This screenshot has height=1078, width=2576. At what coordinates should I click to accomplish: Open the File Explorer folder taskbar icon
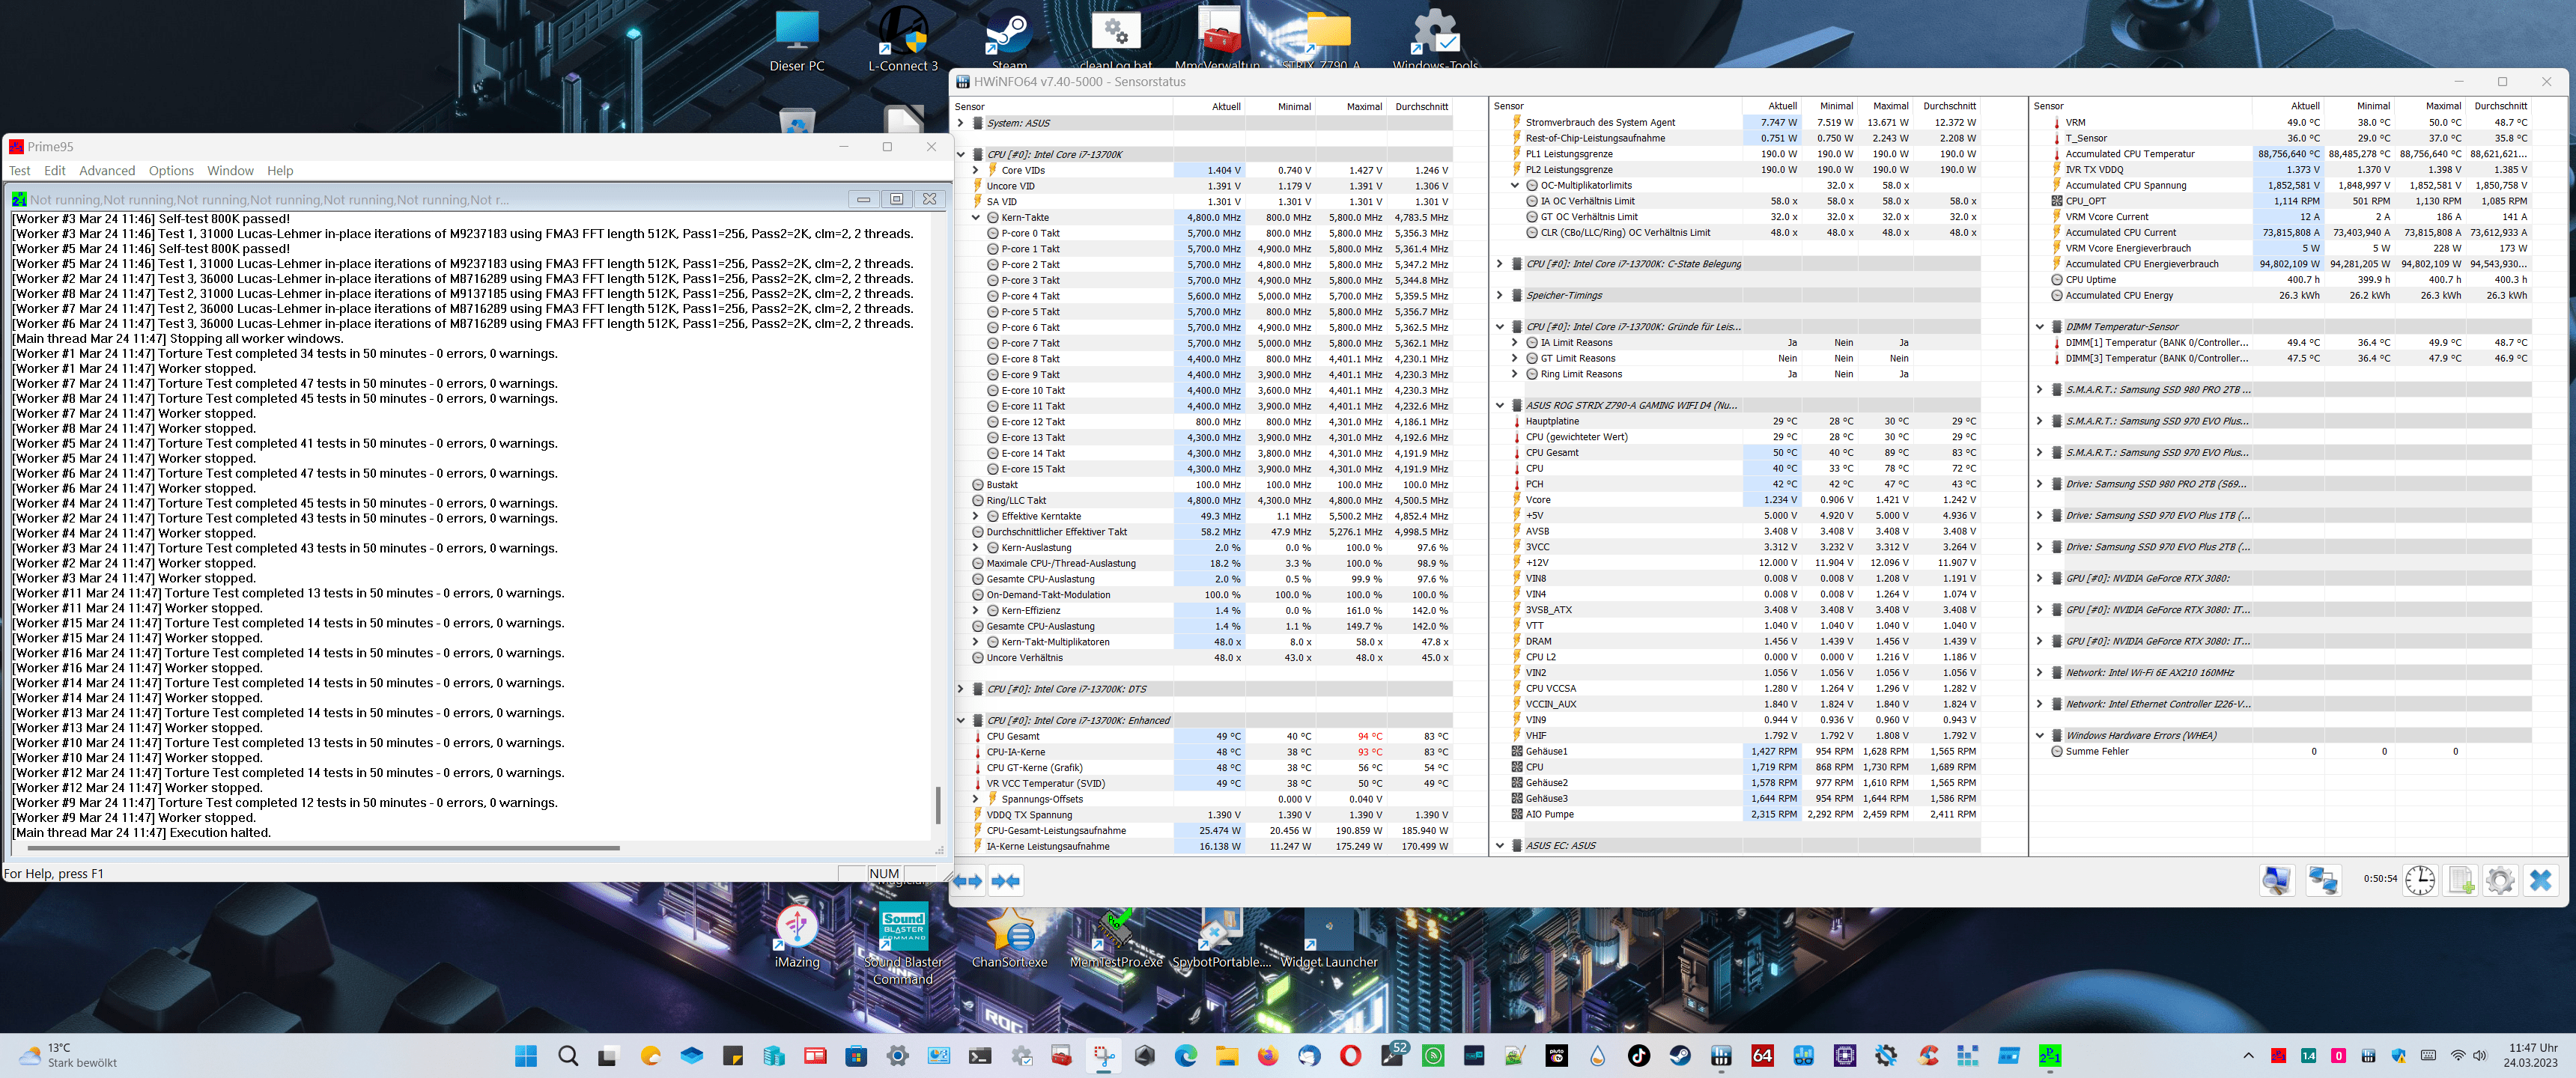(x=1227, y=1056)
